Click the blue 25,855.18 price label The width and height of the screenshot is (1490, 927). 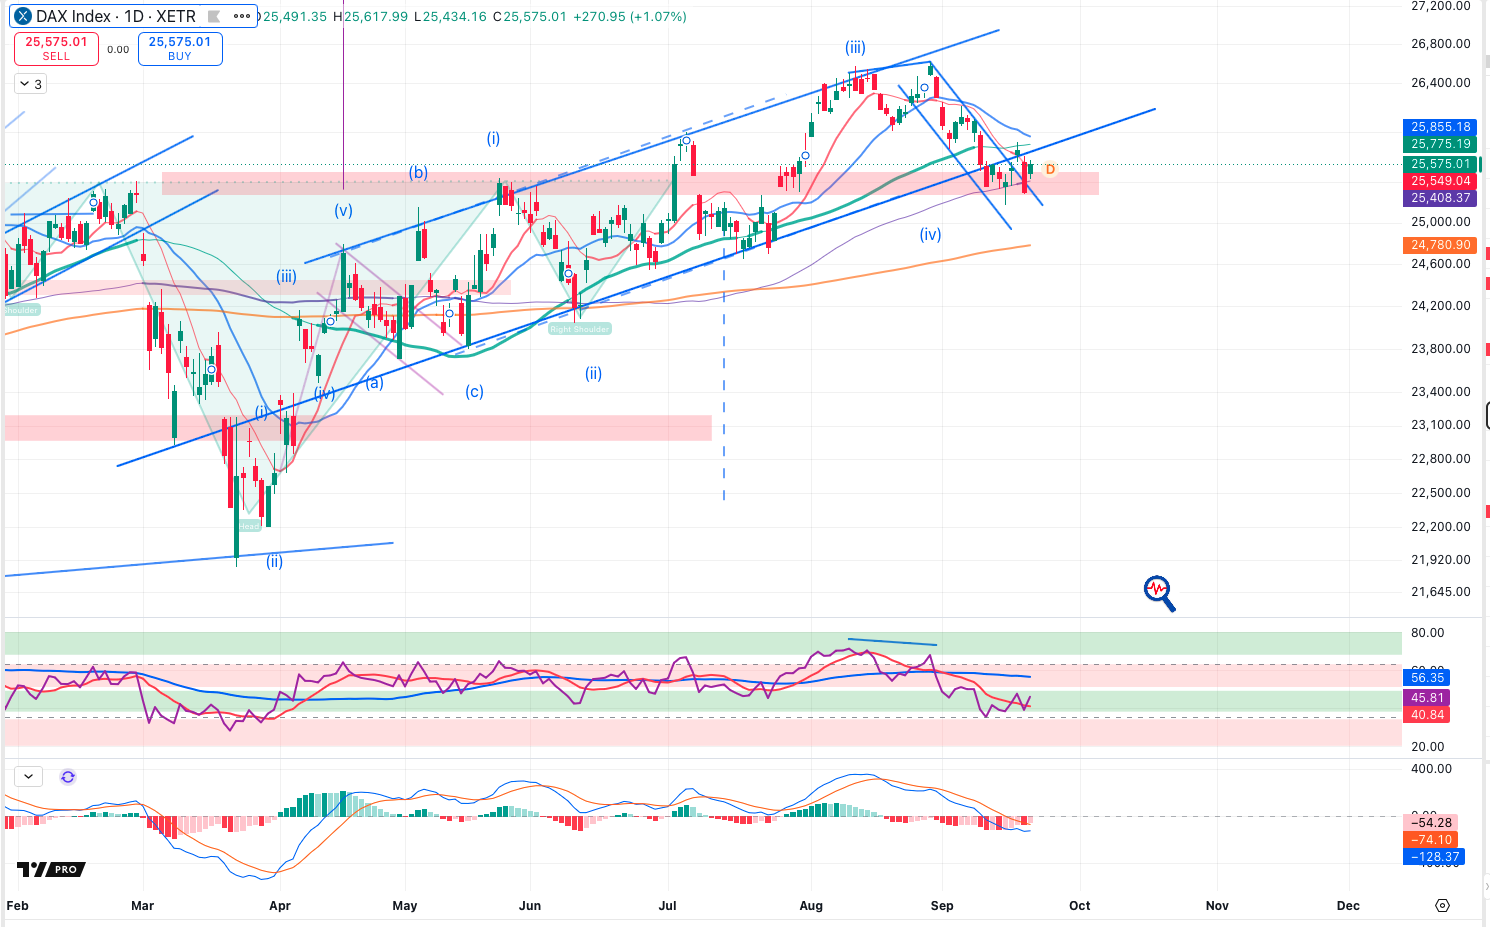coord(1440,127)
